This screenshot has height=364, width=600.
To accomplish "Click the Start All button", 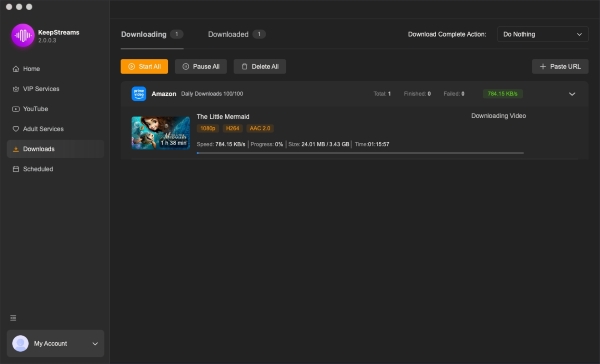I will (144, 67).
